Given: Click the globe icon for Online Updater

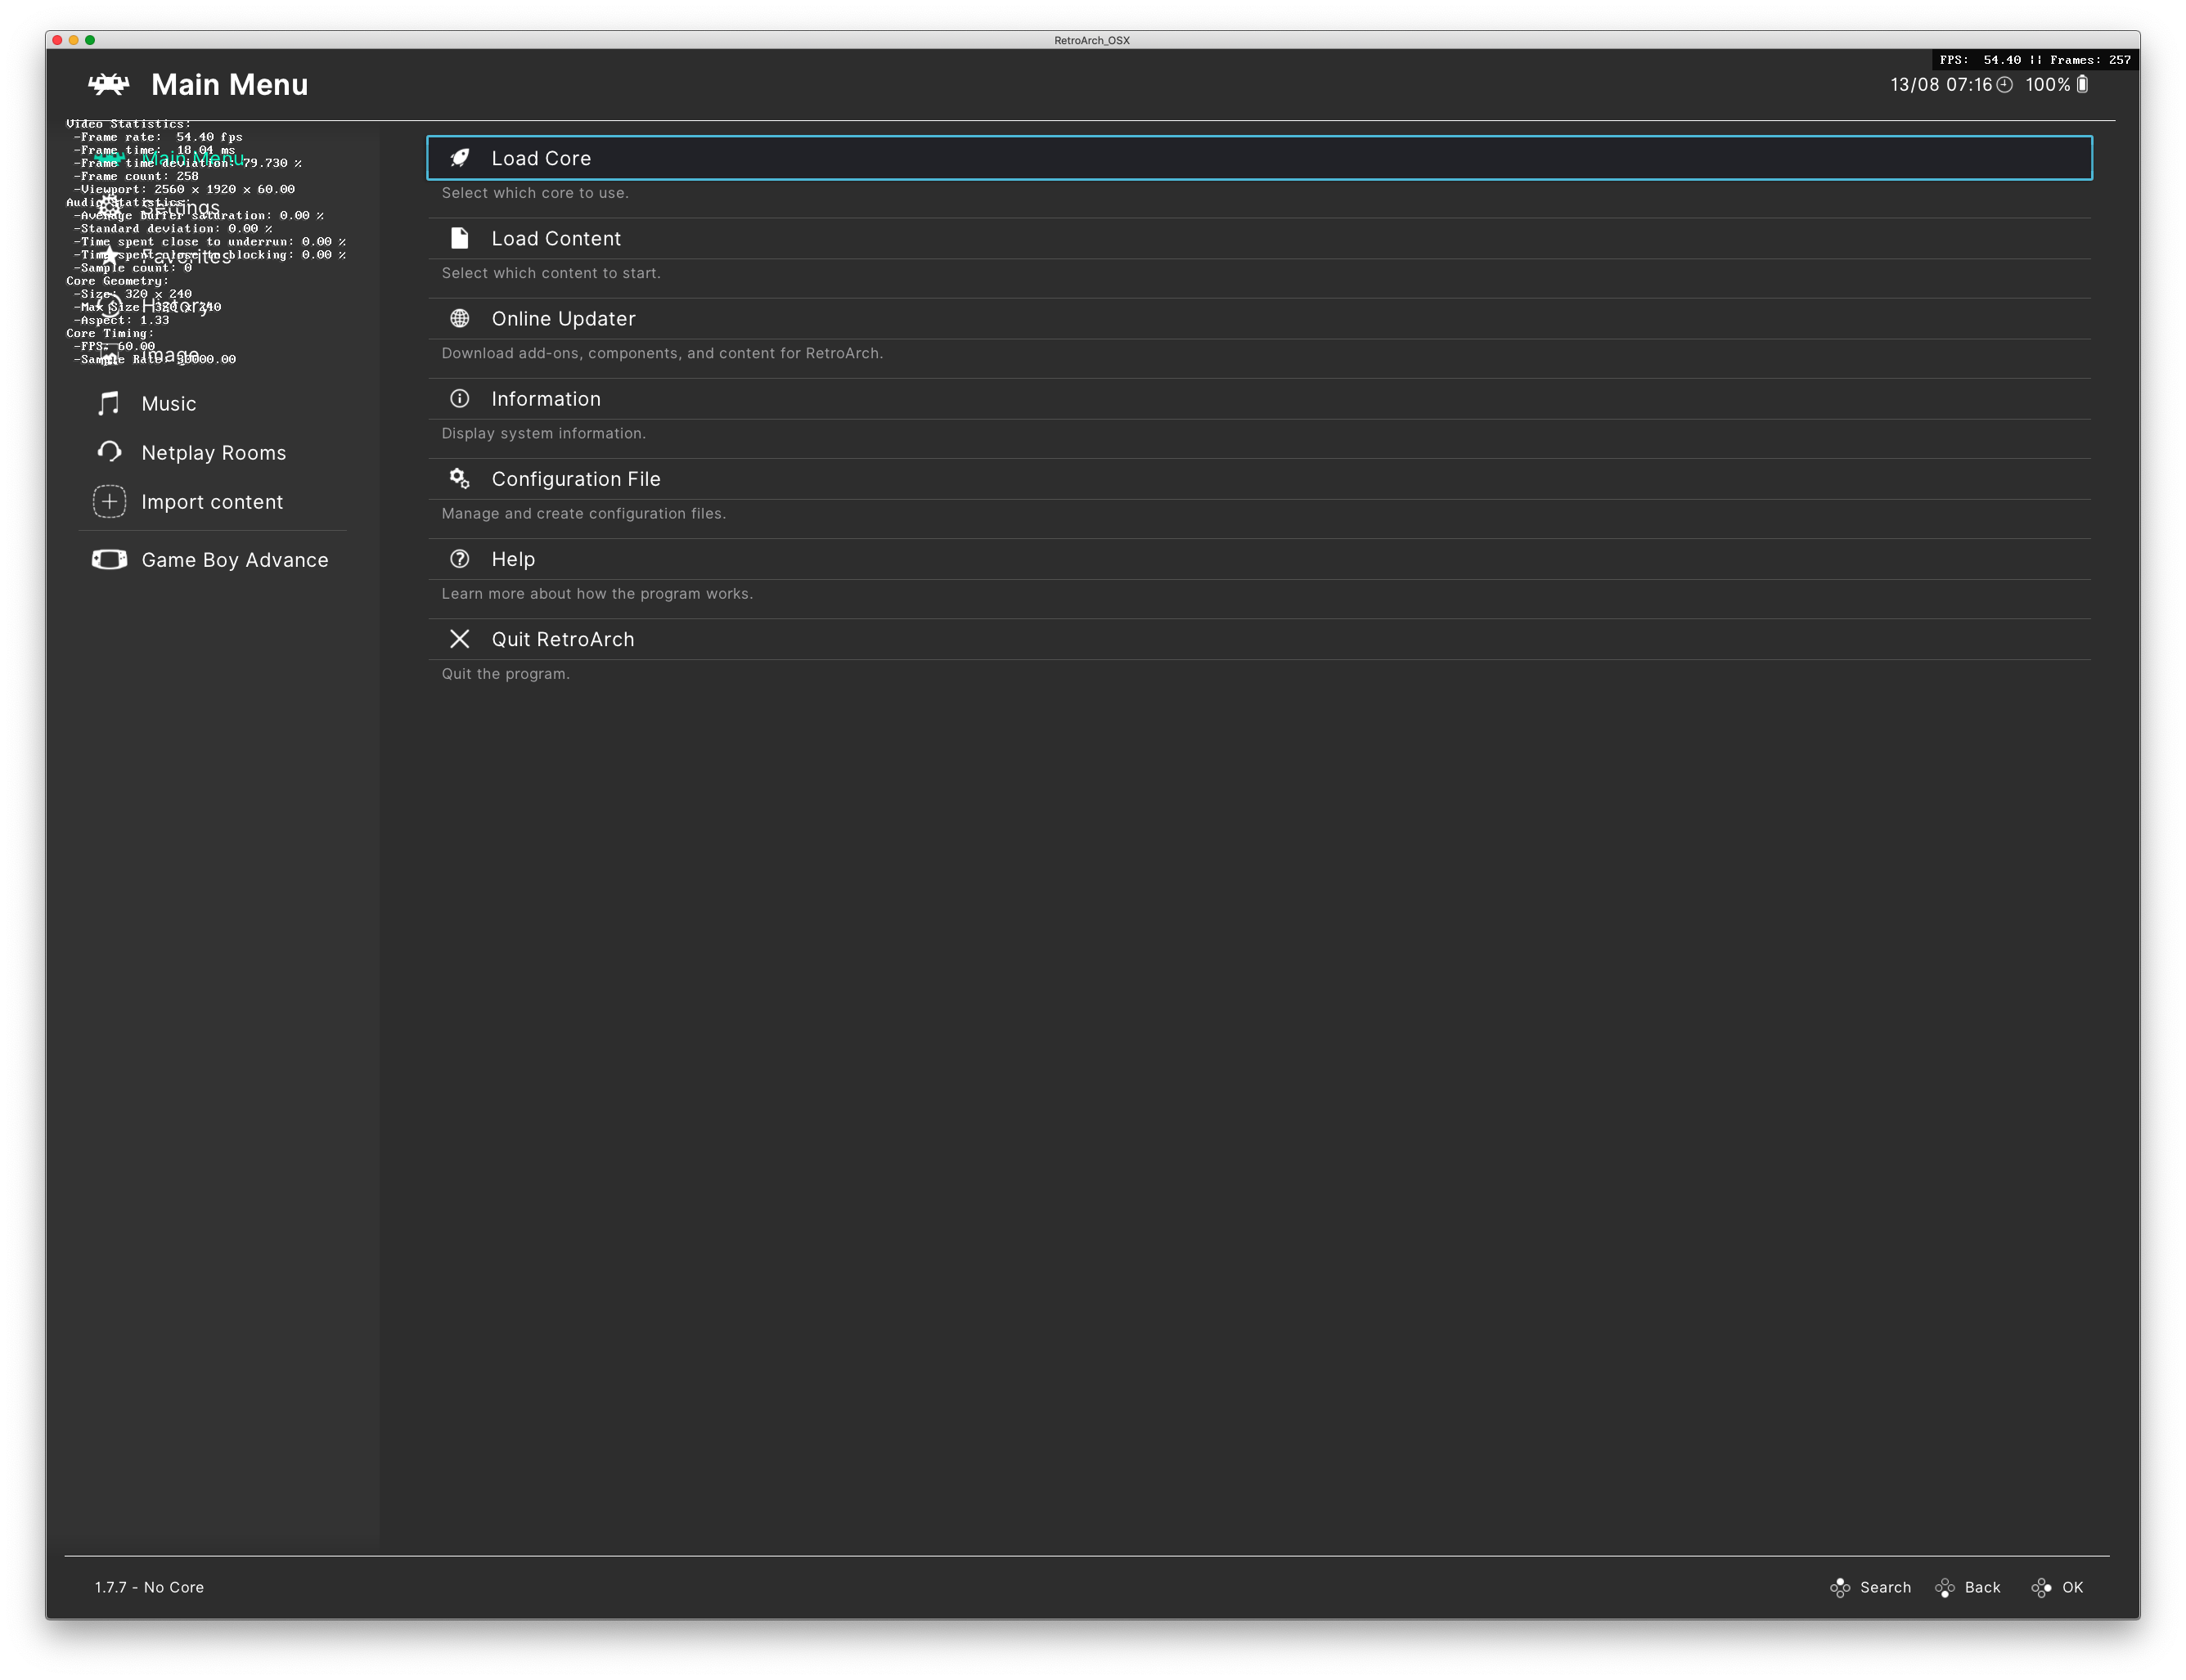Looking at the screenshot, I should (459, 318).
